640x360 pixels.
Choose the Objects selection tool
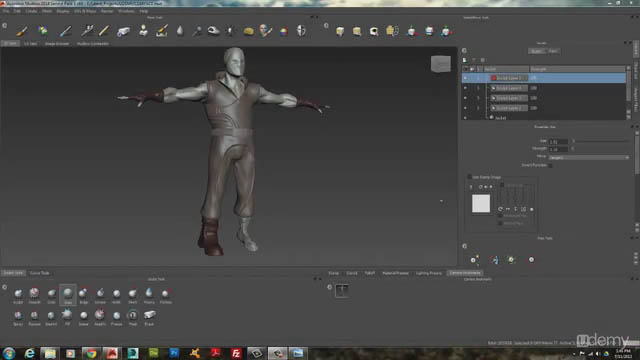[x=357, y=31]
